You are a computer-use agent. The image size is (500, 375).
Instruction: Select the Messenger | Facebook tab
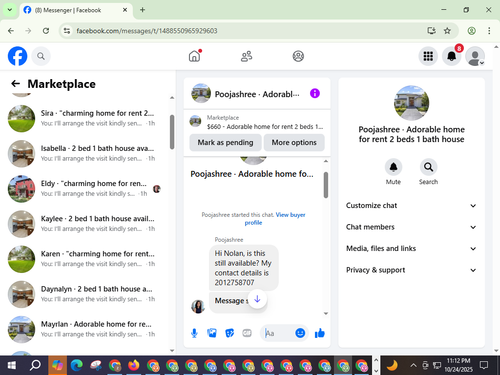click(76, 10)
